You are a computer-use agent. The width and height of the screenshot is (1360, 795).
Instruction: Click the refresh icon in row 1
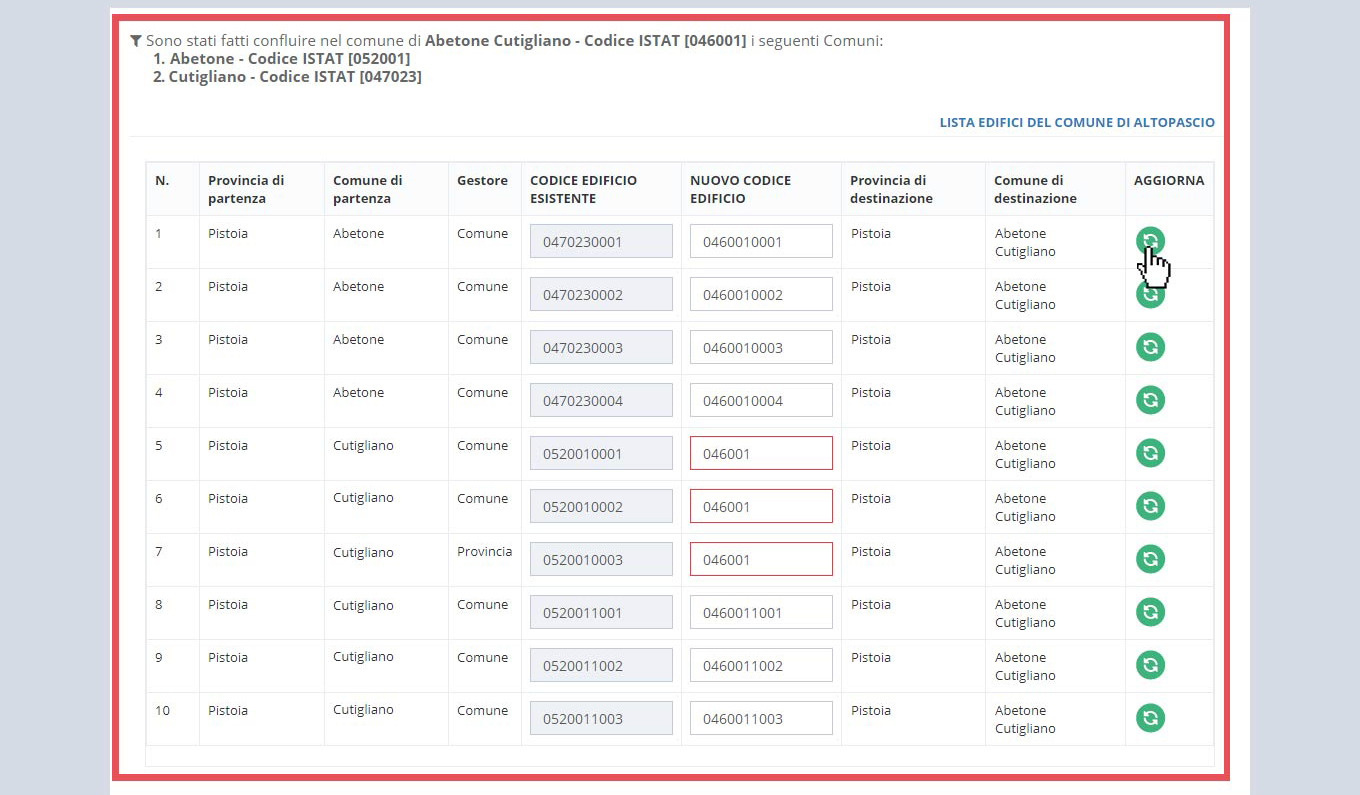[x=1150, y=241]
